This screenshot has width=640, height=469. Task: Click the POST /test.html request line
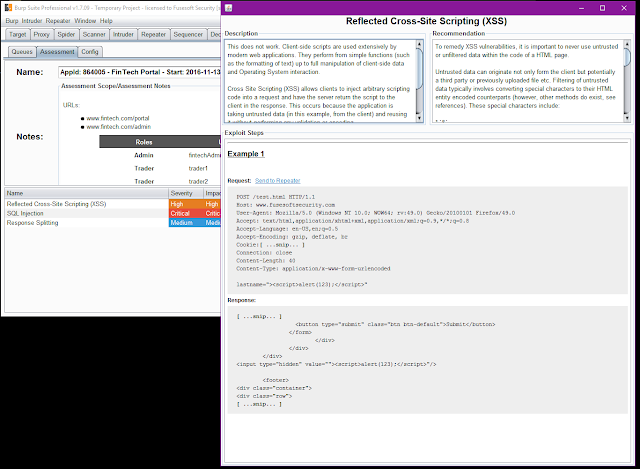(276, 197)
